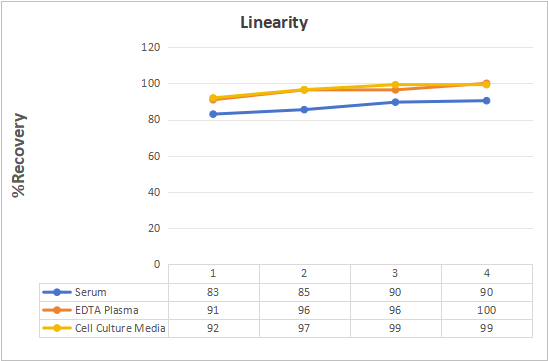Click the %Recovery vertical axis title

tap(19, 156)
